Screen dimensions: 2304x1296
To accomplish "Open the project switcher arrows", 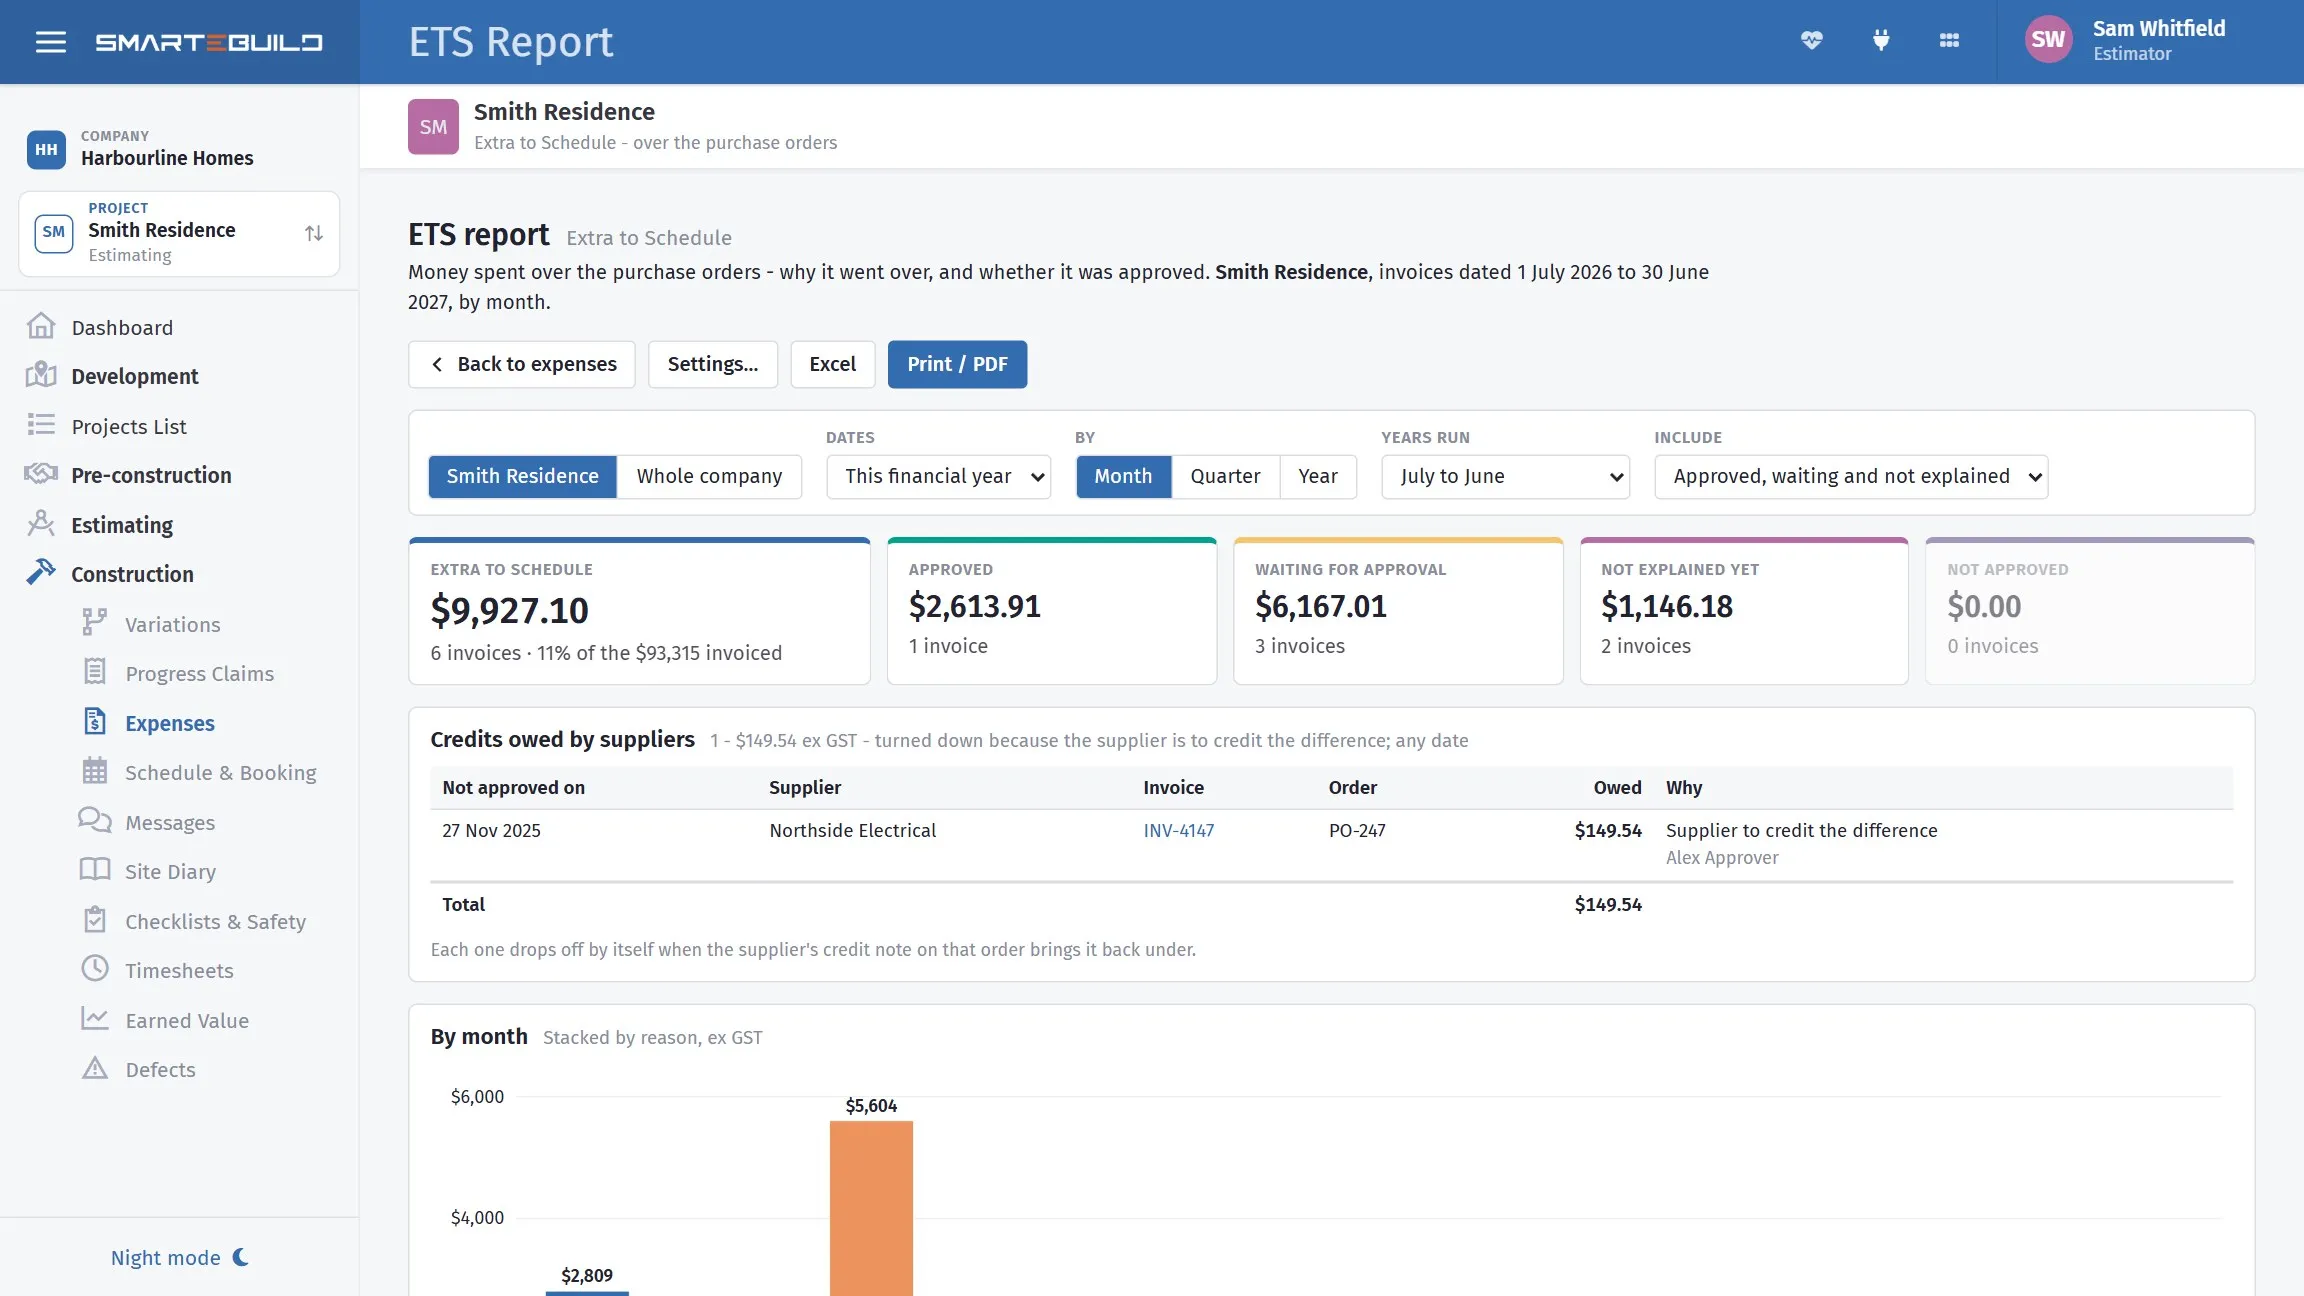I will pyautogui.click(x=314, y=233).
